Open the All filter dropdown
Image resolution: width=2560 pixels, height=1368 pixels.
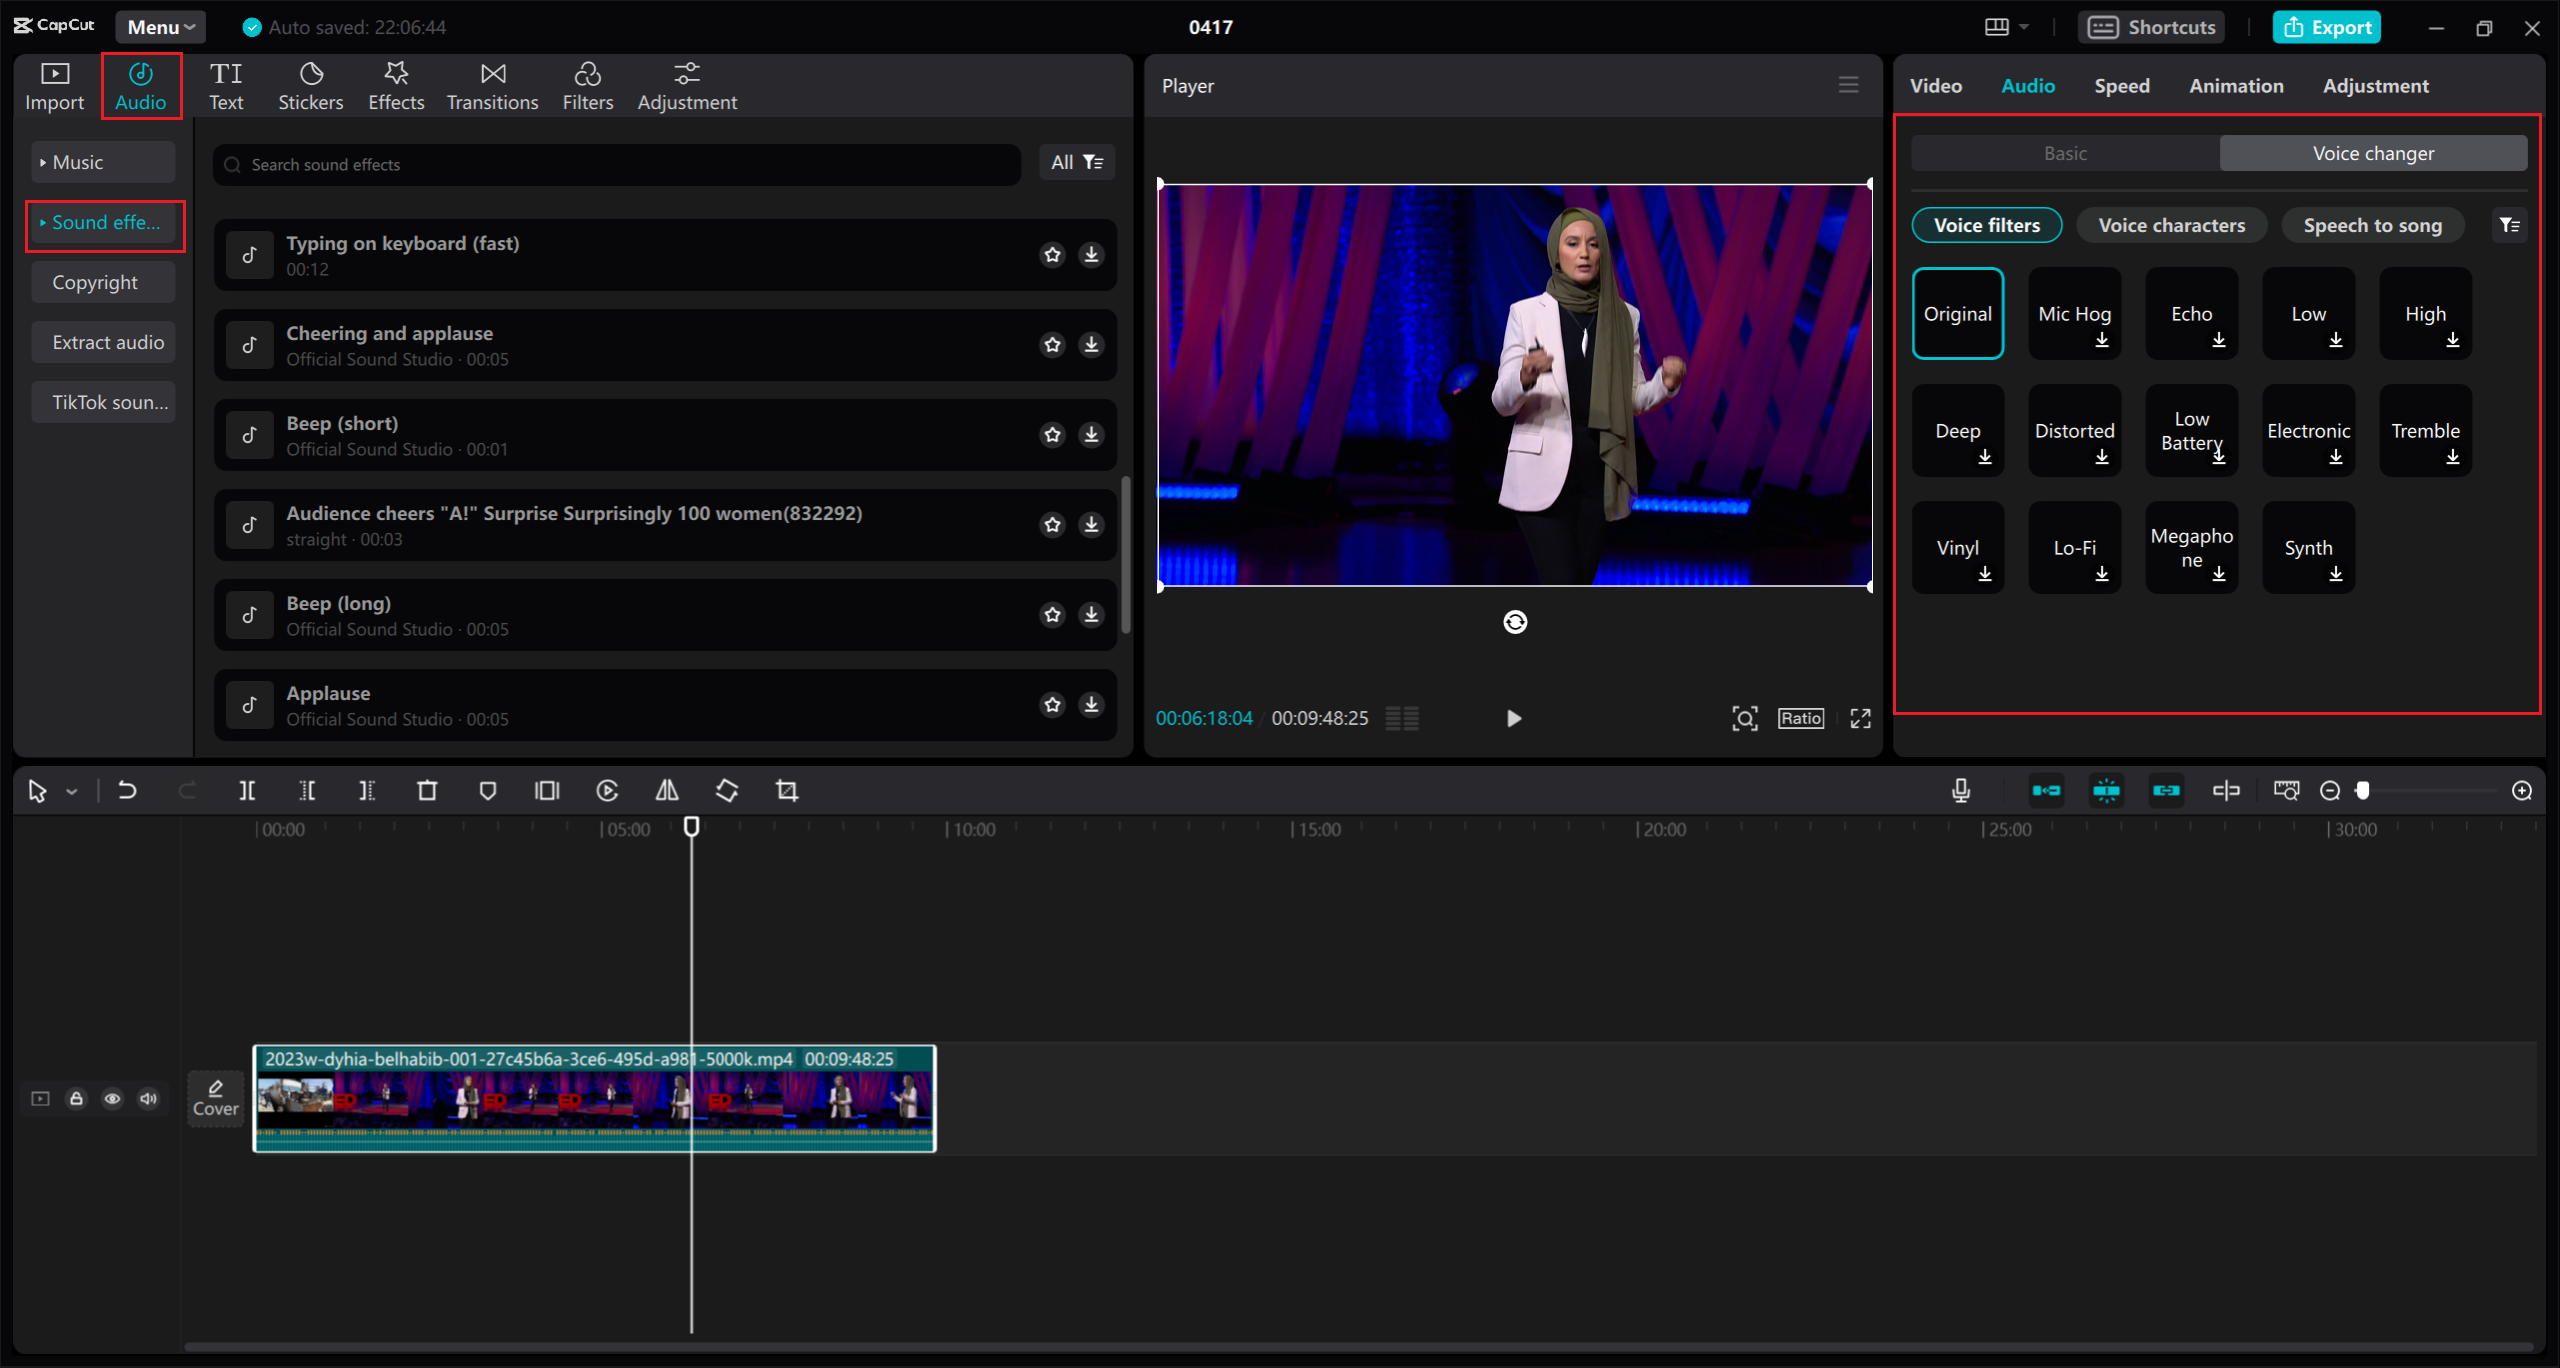pos(1076,162)
